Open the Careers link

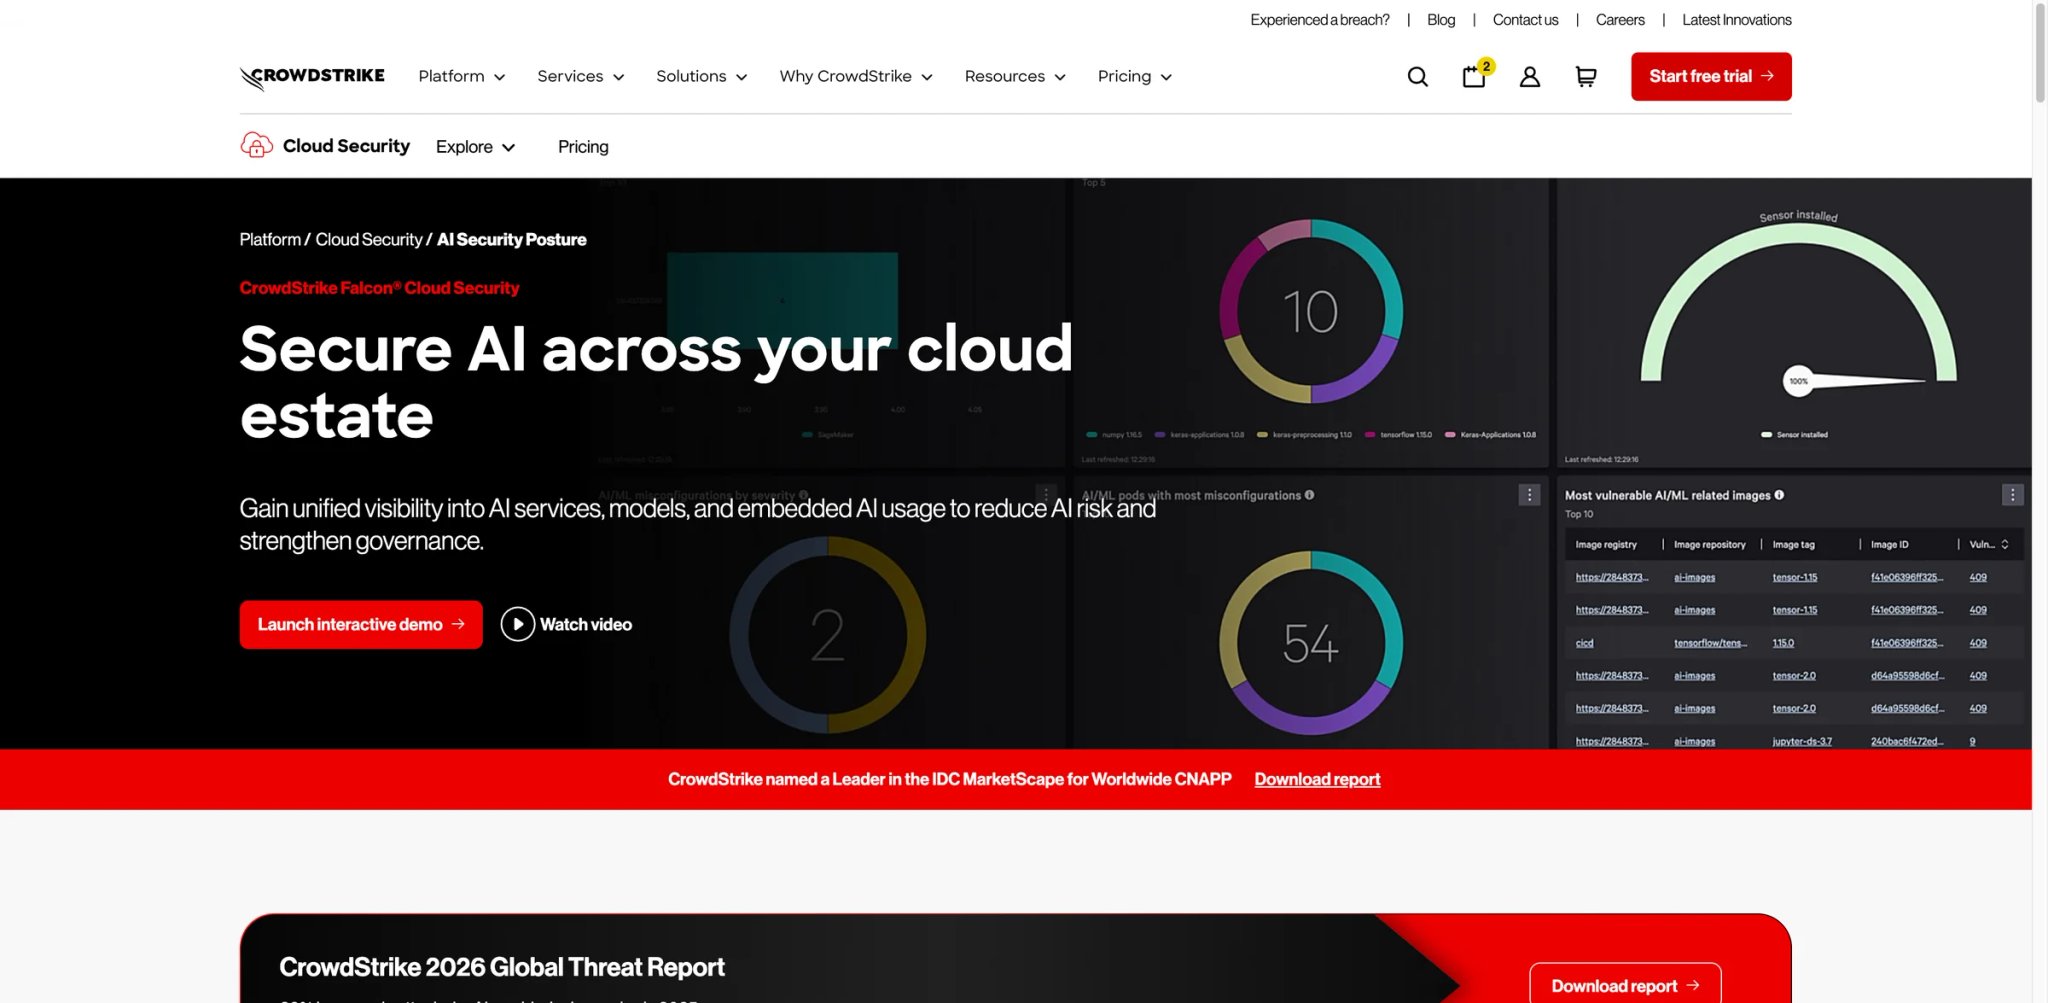[1620, 20]
